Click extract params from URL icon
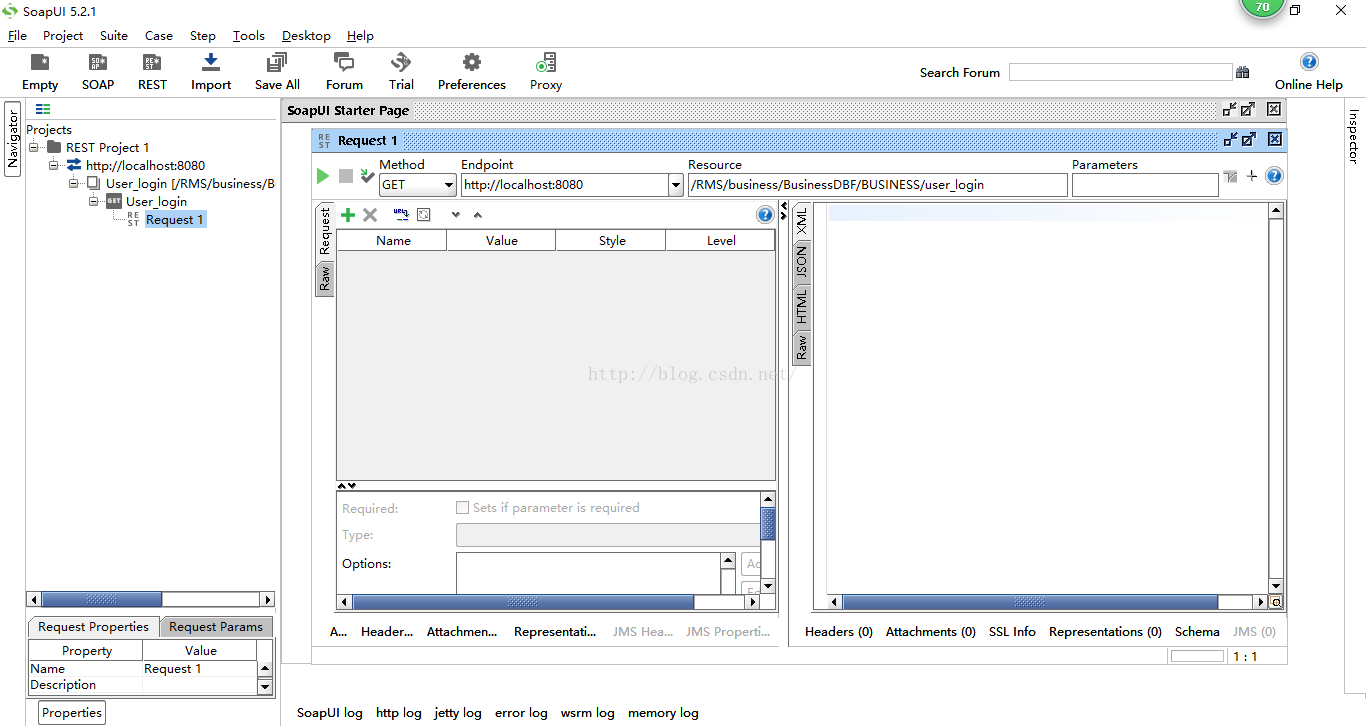1366x726 pixels. coord(401,214)
